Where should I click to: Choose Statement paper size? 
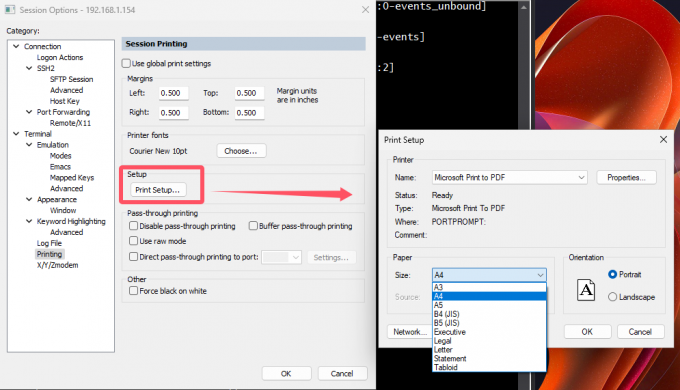[x=489, y=358]
